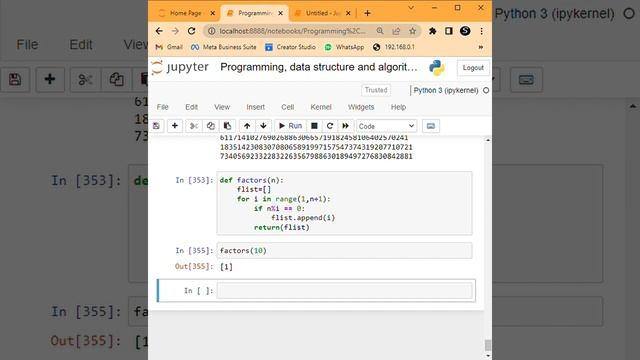Open the File menu in Jupyter
The image size is (640, 360).
click(162, 107)
